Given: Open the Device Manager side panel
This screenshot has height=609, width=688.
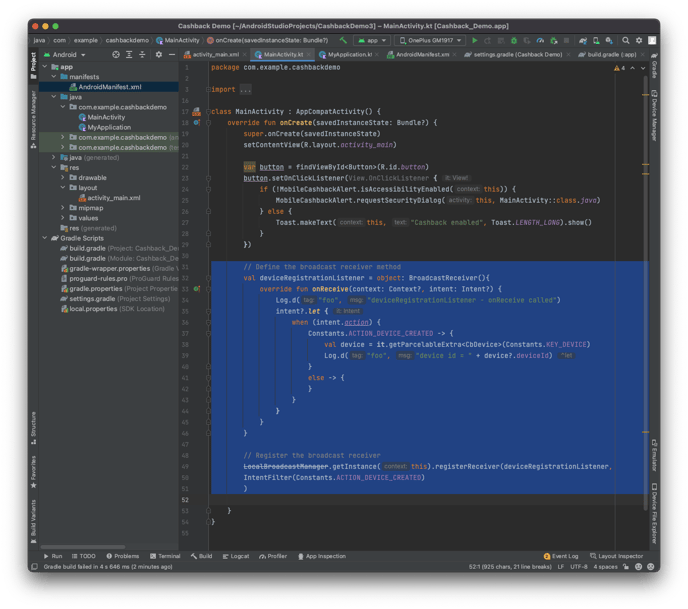Looking at the screenshot, I should [654, 115].
